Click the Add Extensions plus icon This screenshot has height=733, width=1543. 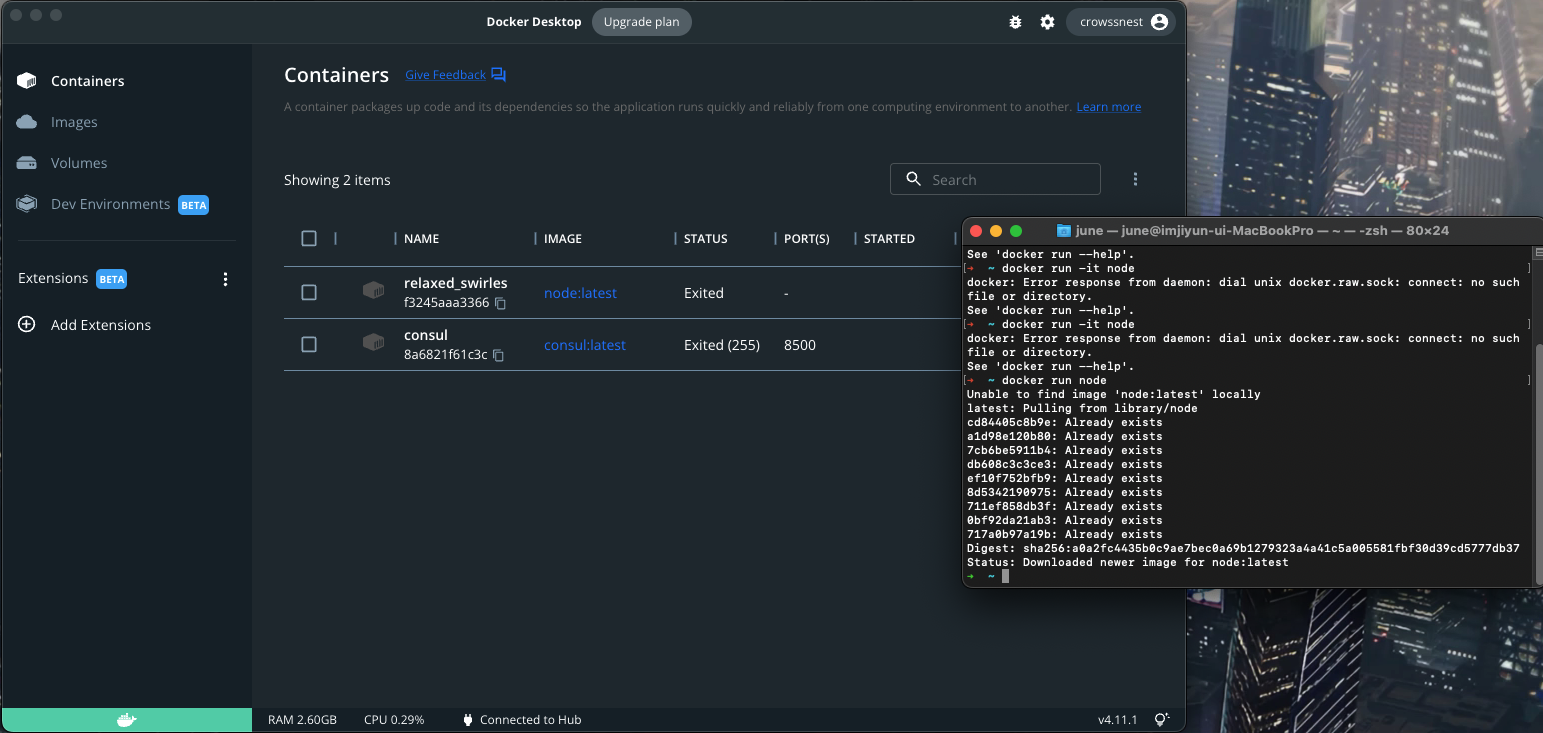point(27,325)
